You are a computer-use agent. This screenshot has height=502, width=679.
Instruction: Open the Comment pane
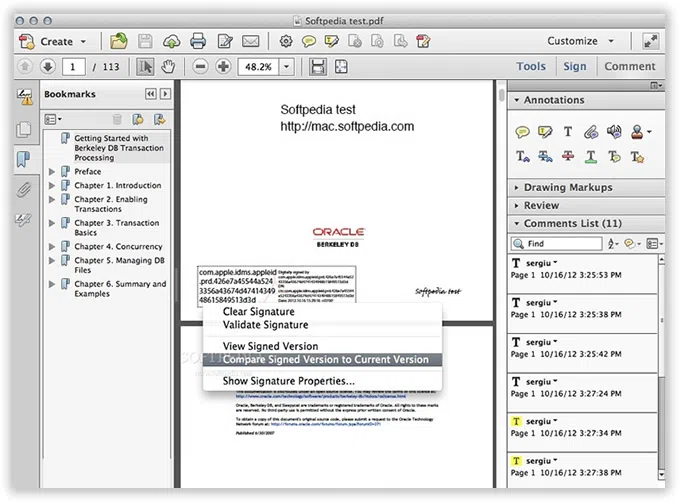[630, 66]
